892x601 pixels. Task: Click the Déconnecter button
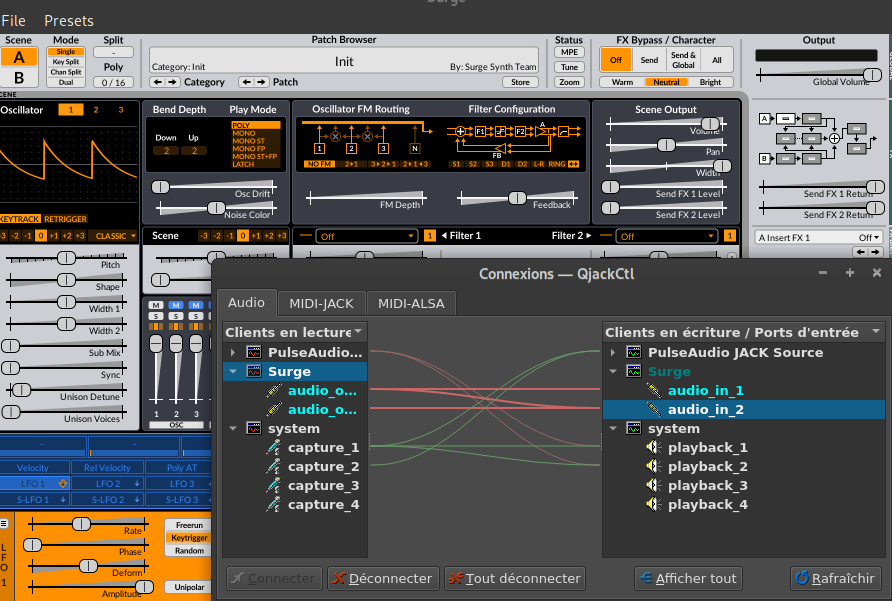click(383, 578)
